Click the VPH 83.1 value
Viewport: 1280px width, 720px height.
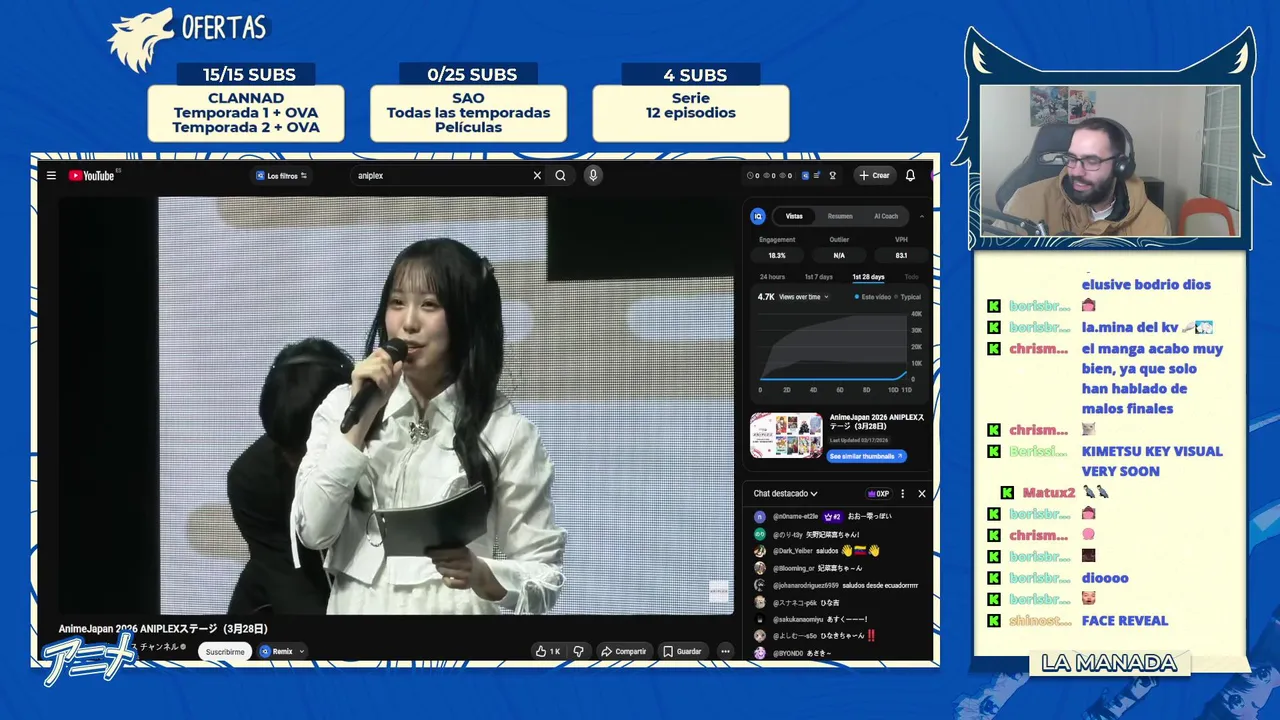pyautogui.click(x=901, y=256)
